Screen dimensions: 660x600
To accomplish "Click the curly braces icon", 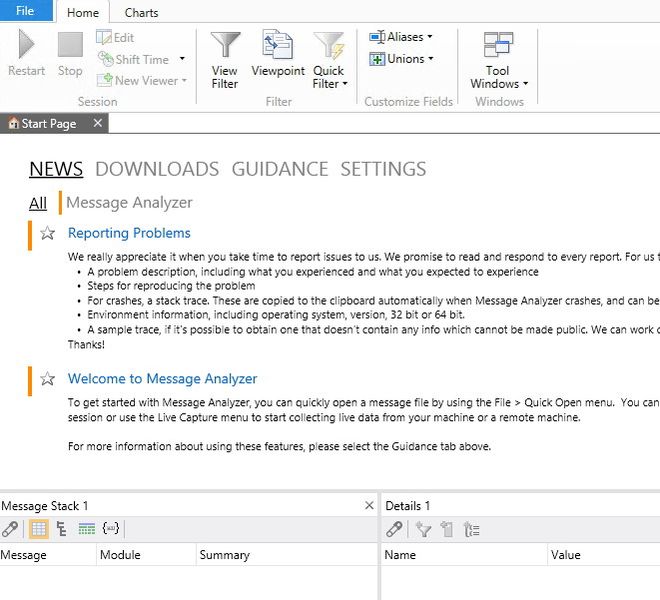I will 111,528.
